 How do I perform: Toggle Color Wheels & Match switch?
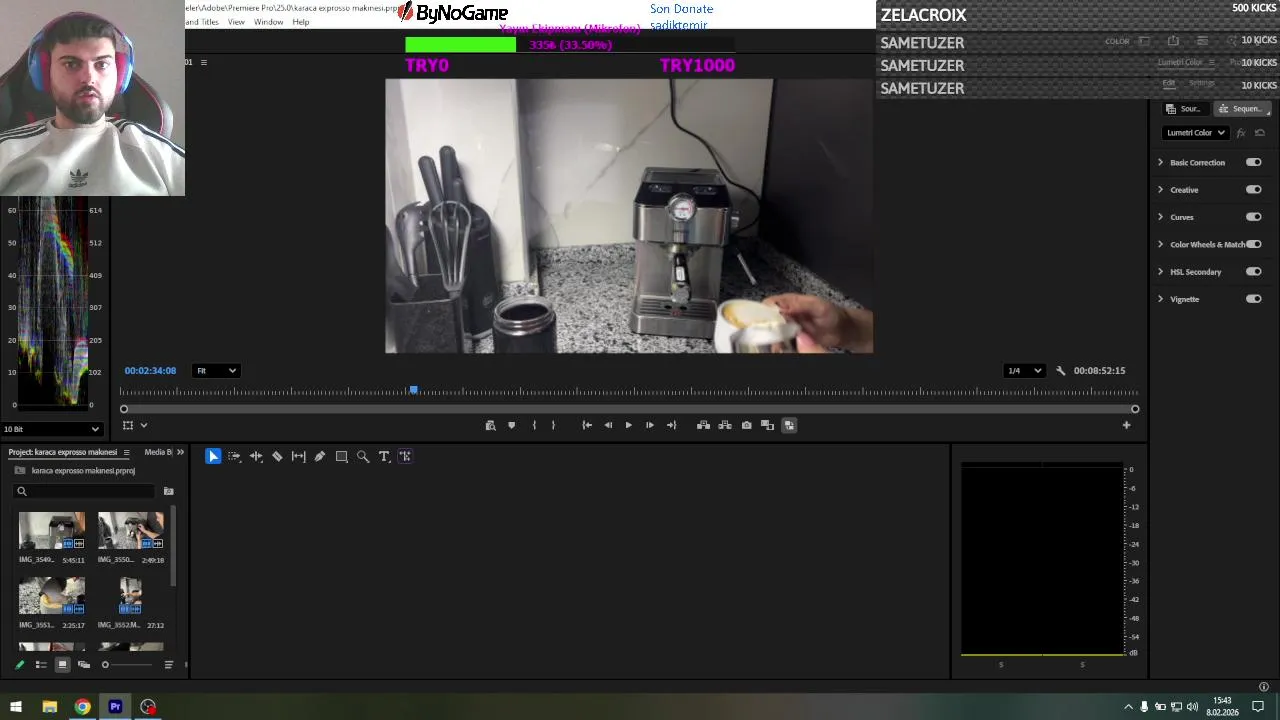point(1253,244)
